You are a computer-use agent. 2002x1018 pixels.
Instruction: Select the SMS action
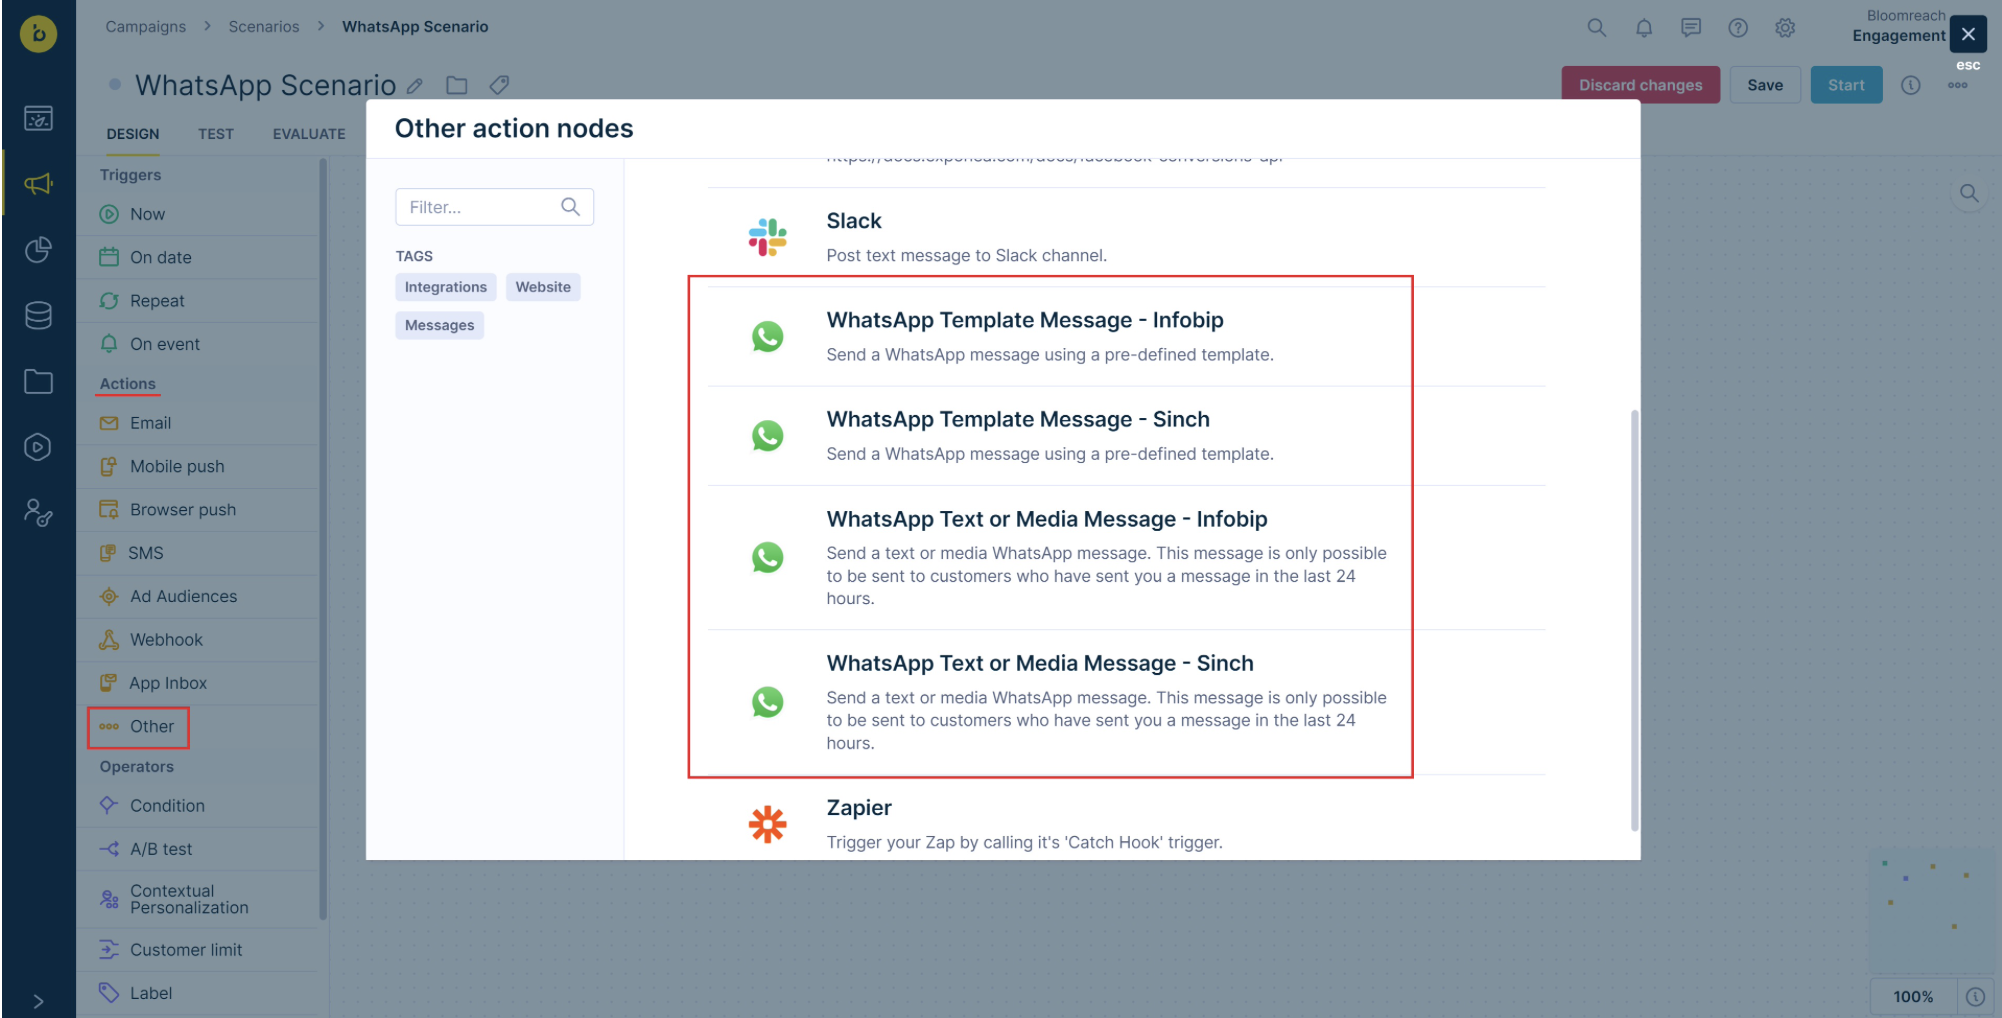click(198, 553)
